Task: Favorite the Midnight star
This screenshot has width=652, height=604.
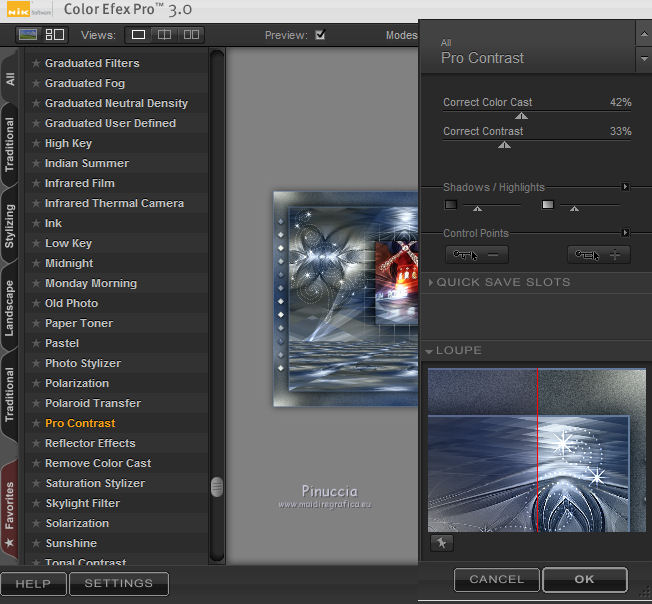Action: point(36,263)
